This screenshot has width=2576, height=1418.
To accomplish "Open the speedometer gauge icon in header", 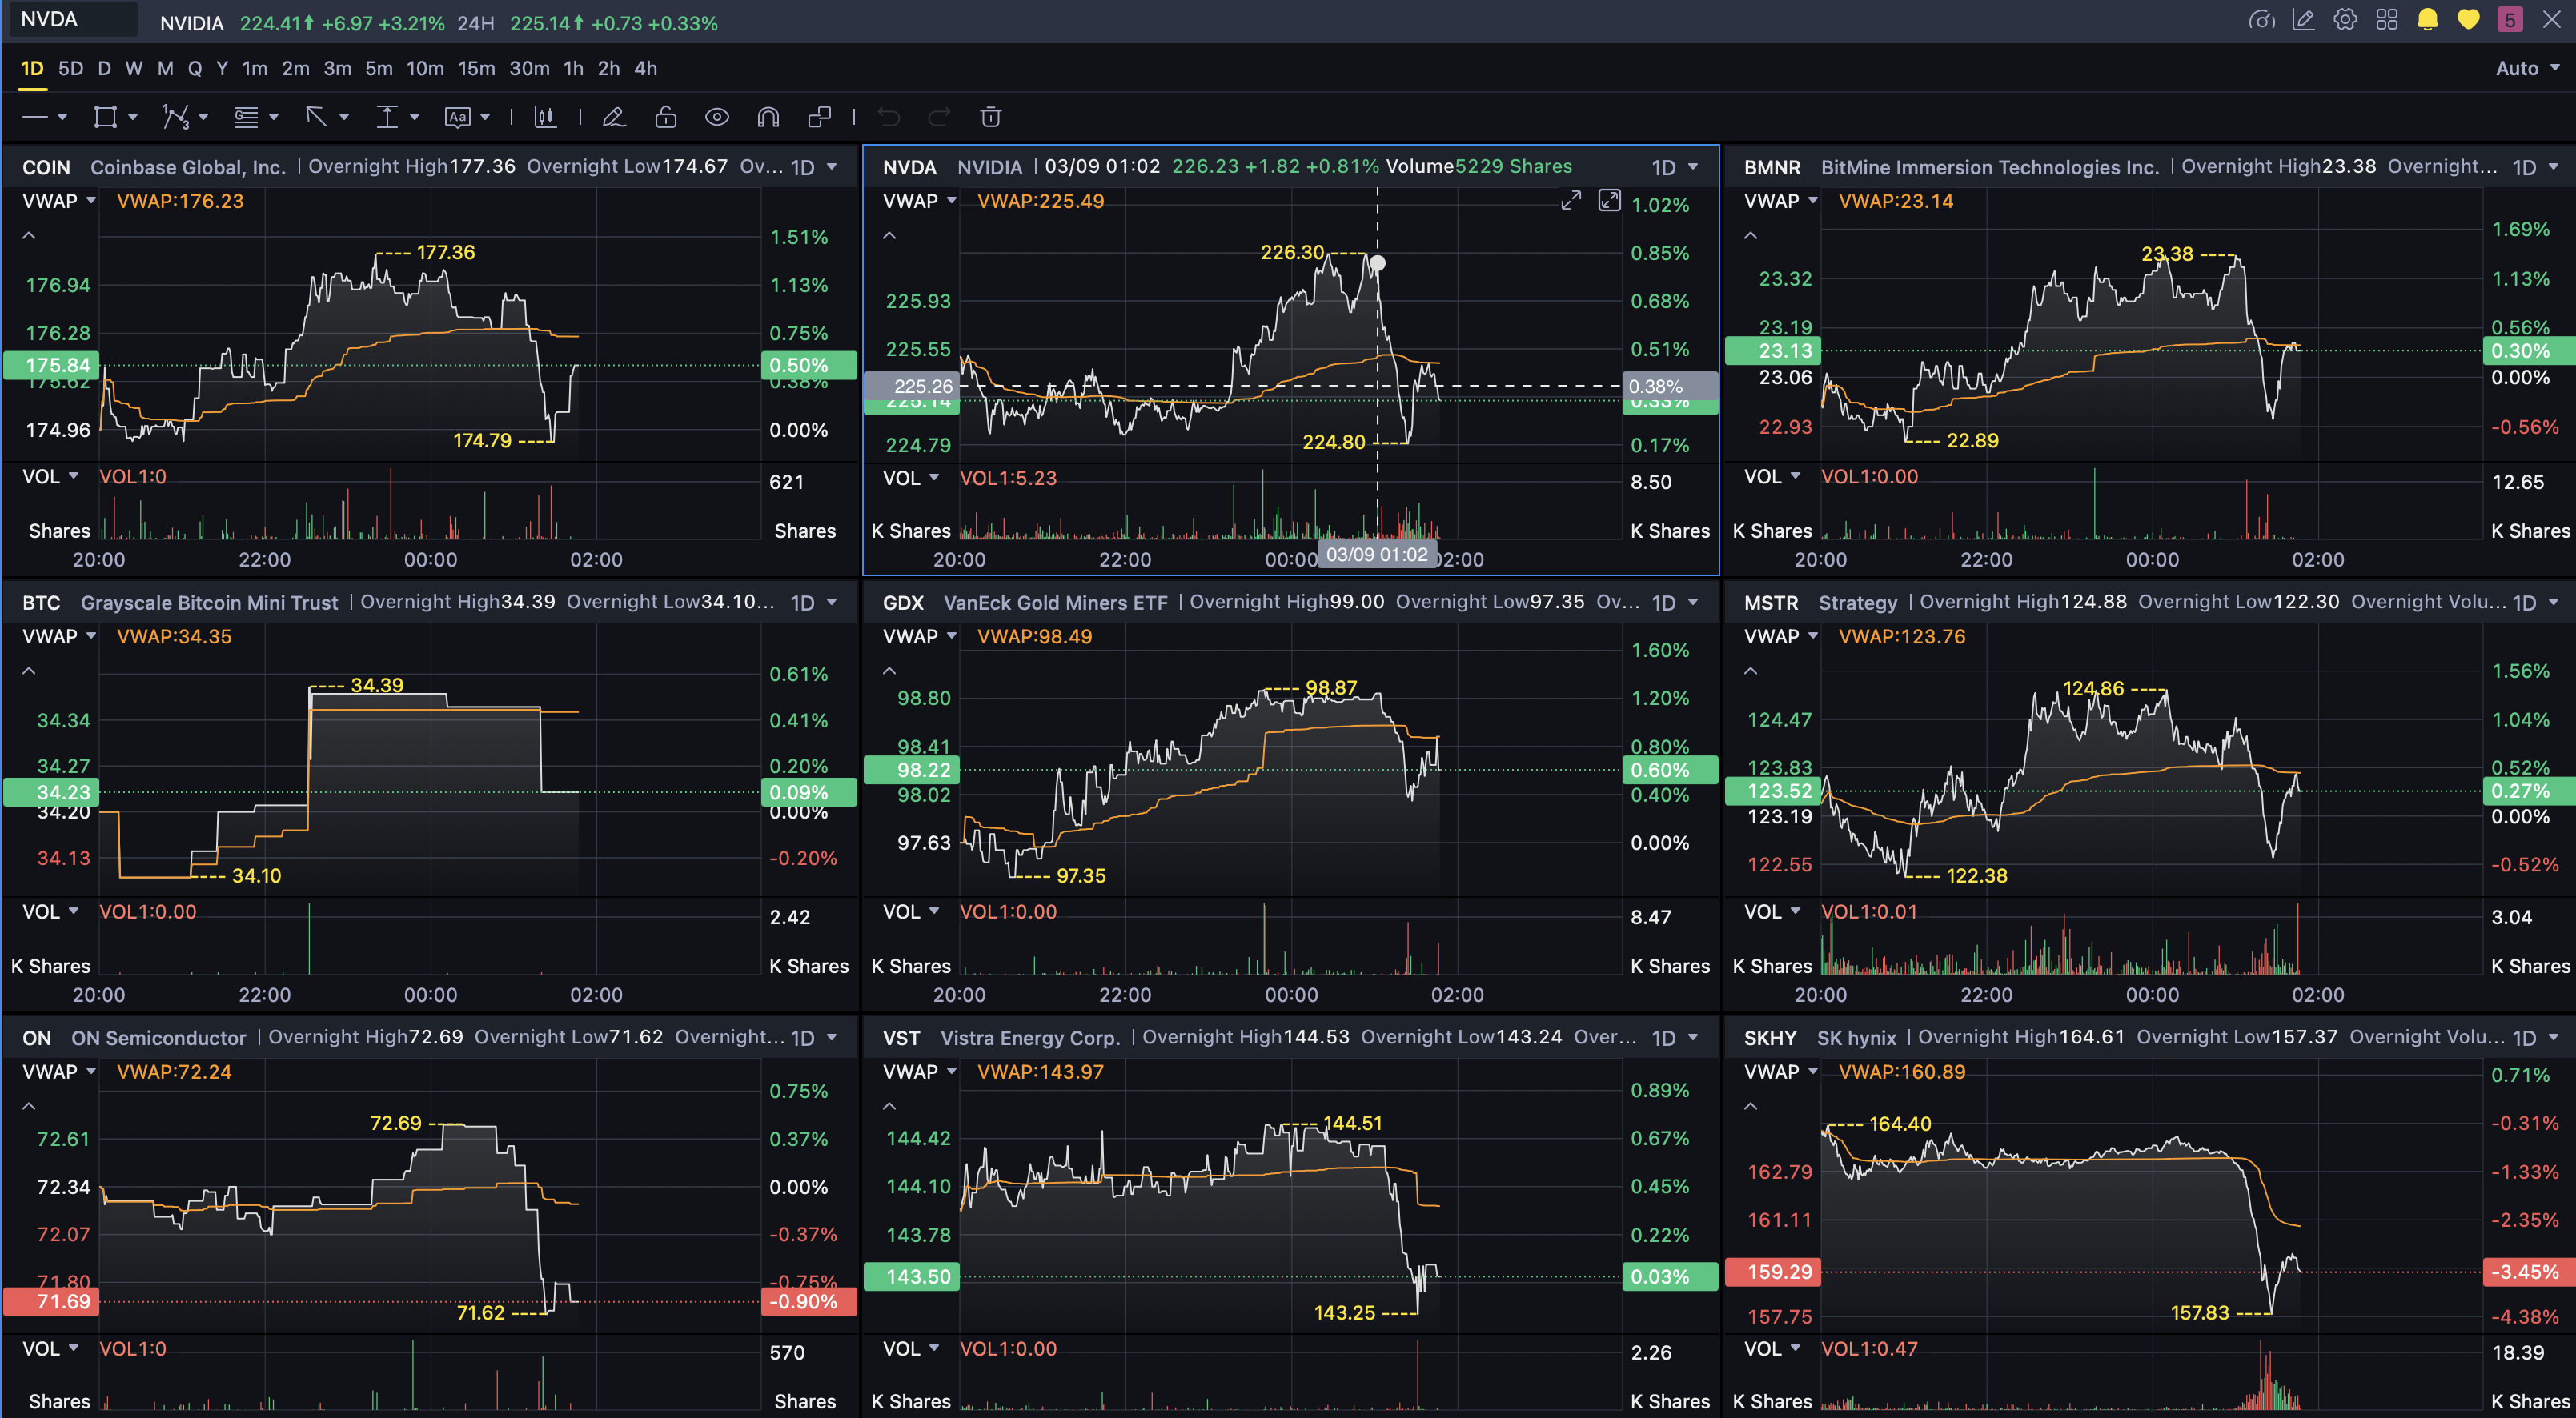I will [x=2261, y=20].
